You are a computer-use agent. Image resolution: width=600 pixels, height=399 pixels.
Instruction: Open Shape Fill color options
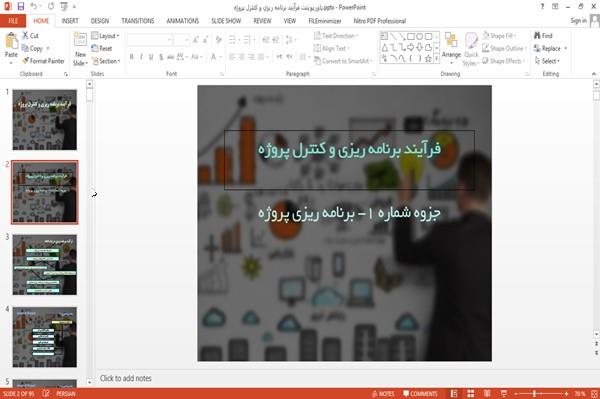click(499, 36)
